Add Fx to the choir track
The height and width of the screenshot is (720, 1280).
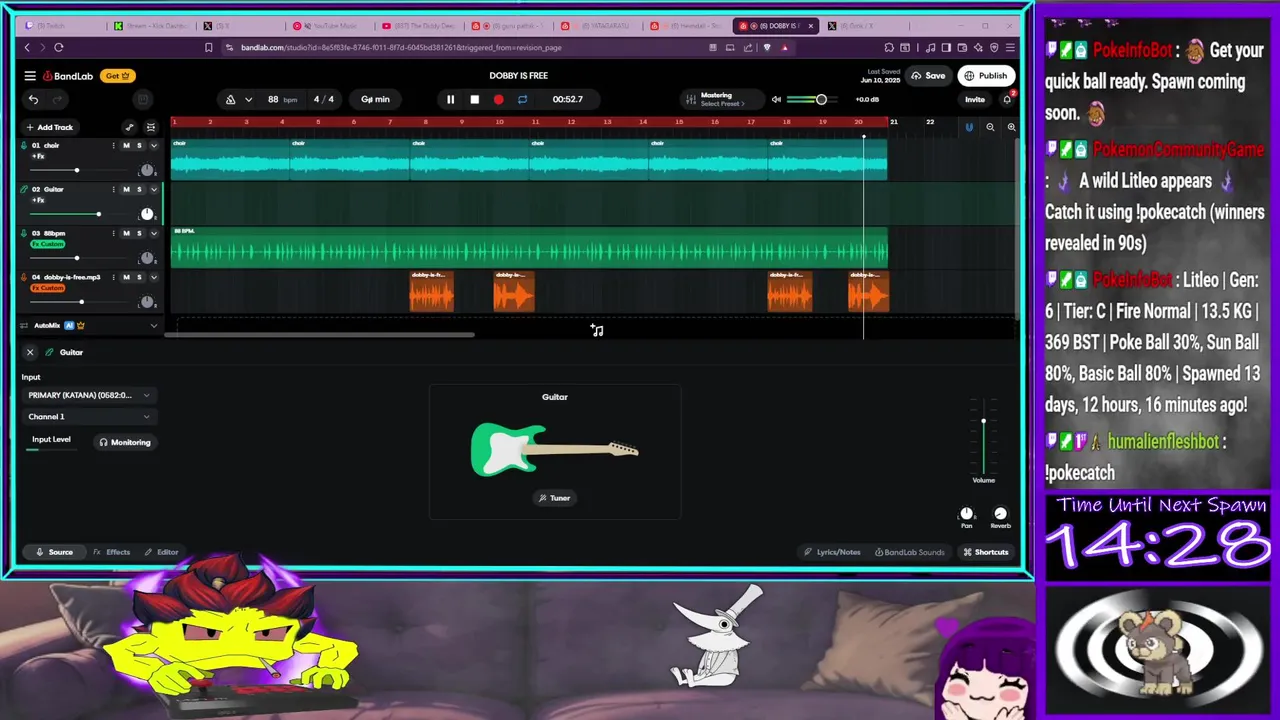point(38,156)
